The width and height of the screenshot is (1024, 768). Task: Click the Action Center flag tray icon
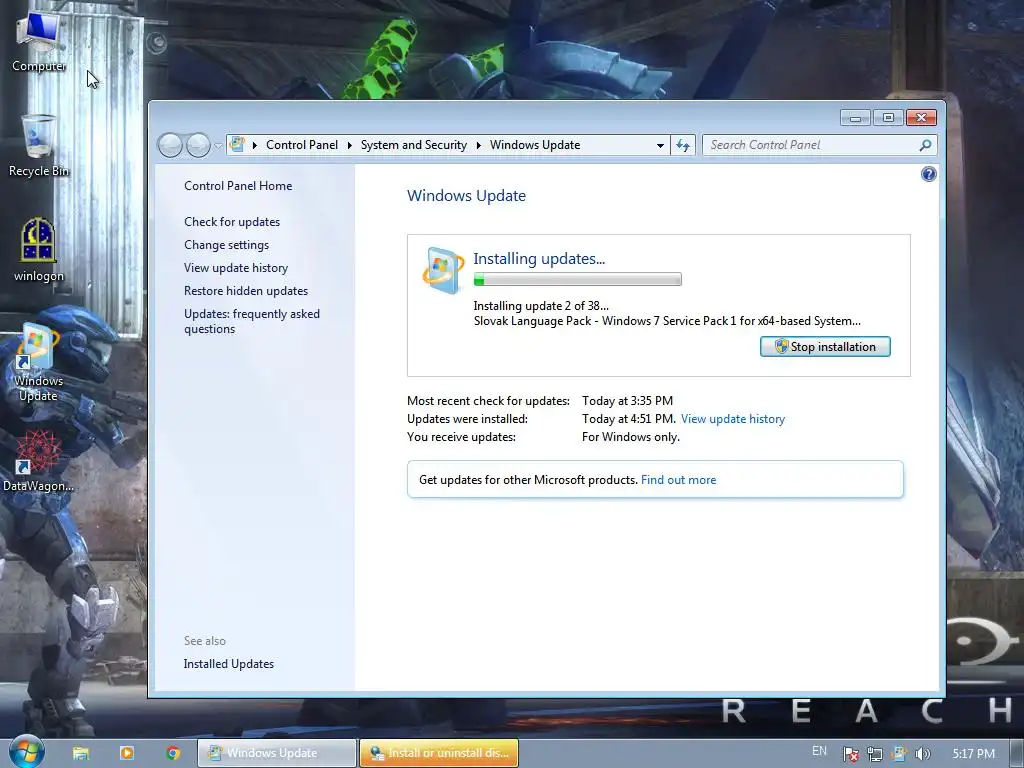850,754
